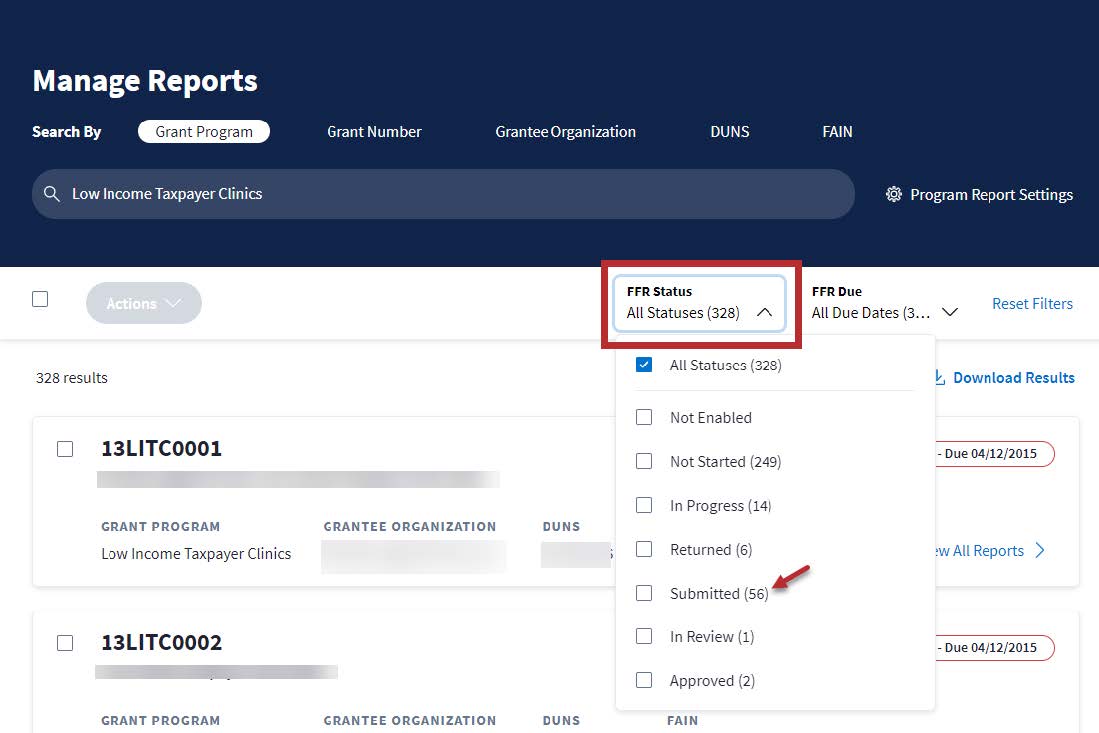
Task: Choose the DUNS search option
Action: click(729, 132)
